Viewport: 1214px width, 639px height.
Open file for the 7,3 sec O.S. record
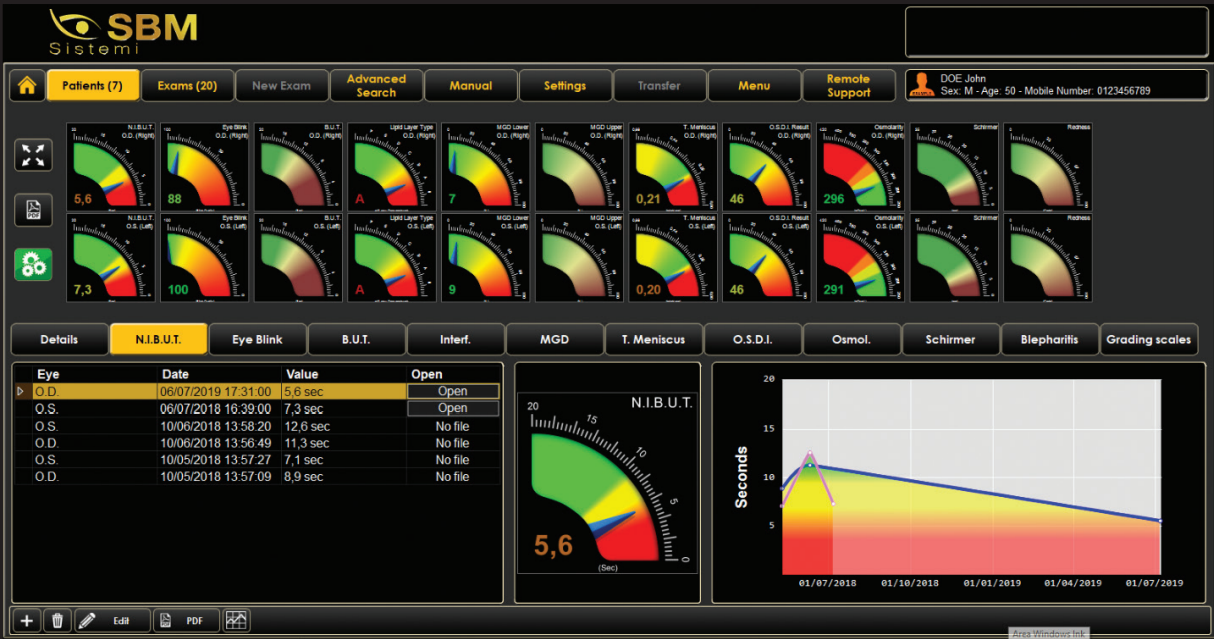tap(452, 408)
